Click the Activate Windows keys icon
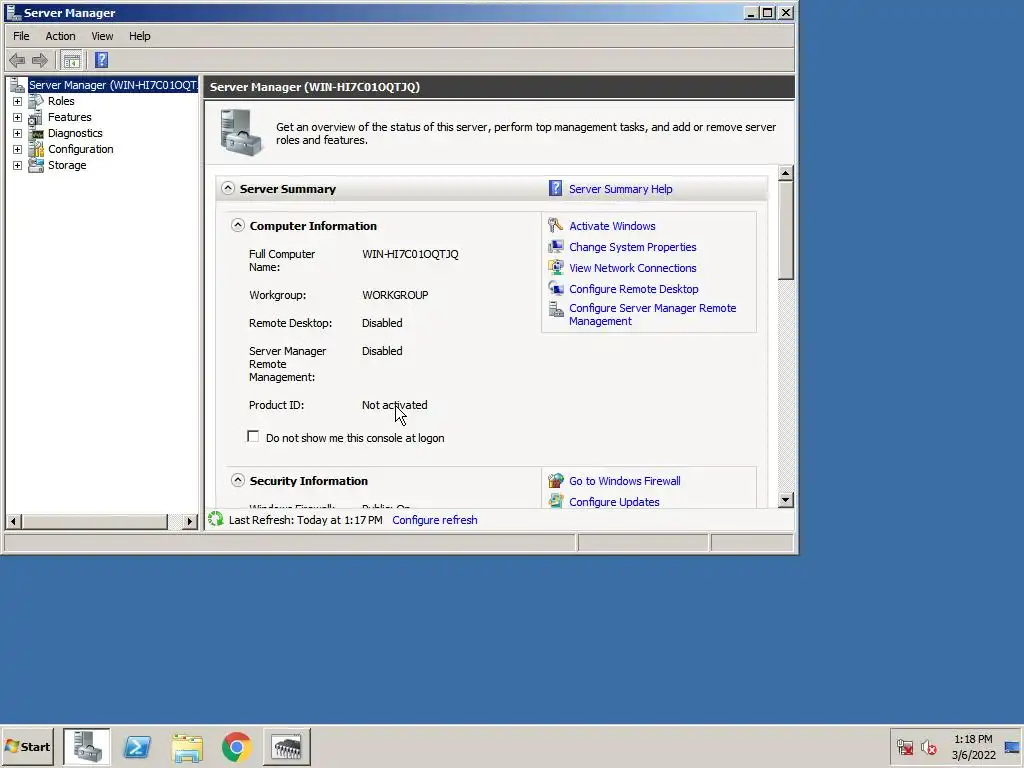This screenshot has height=768, width=1024. tap(556, 225)
